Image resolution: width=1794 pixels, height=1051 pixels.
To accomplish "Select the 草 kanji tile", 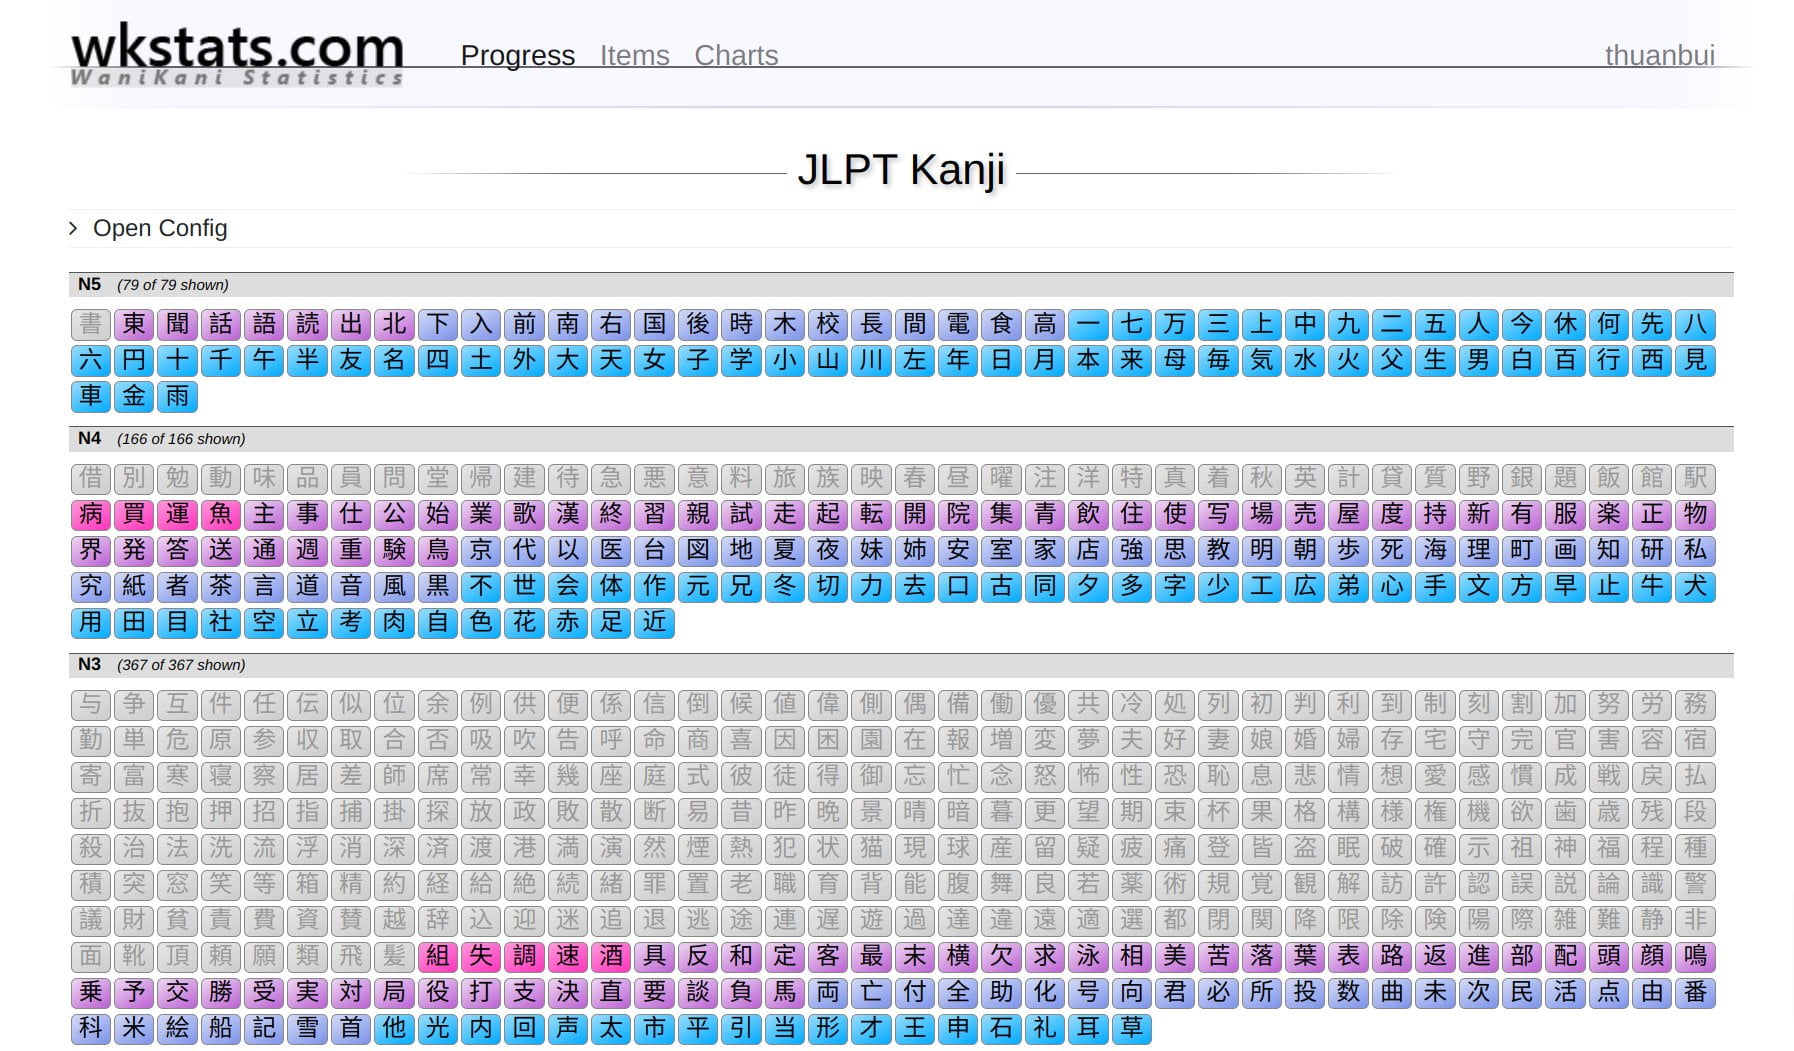I will click(x=1131, y=1028).
